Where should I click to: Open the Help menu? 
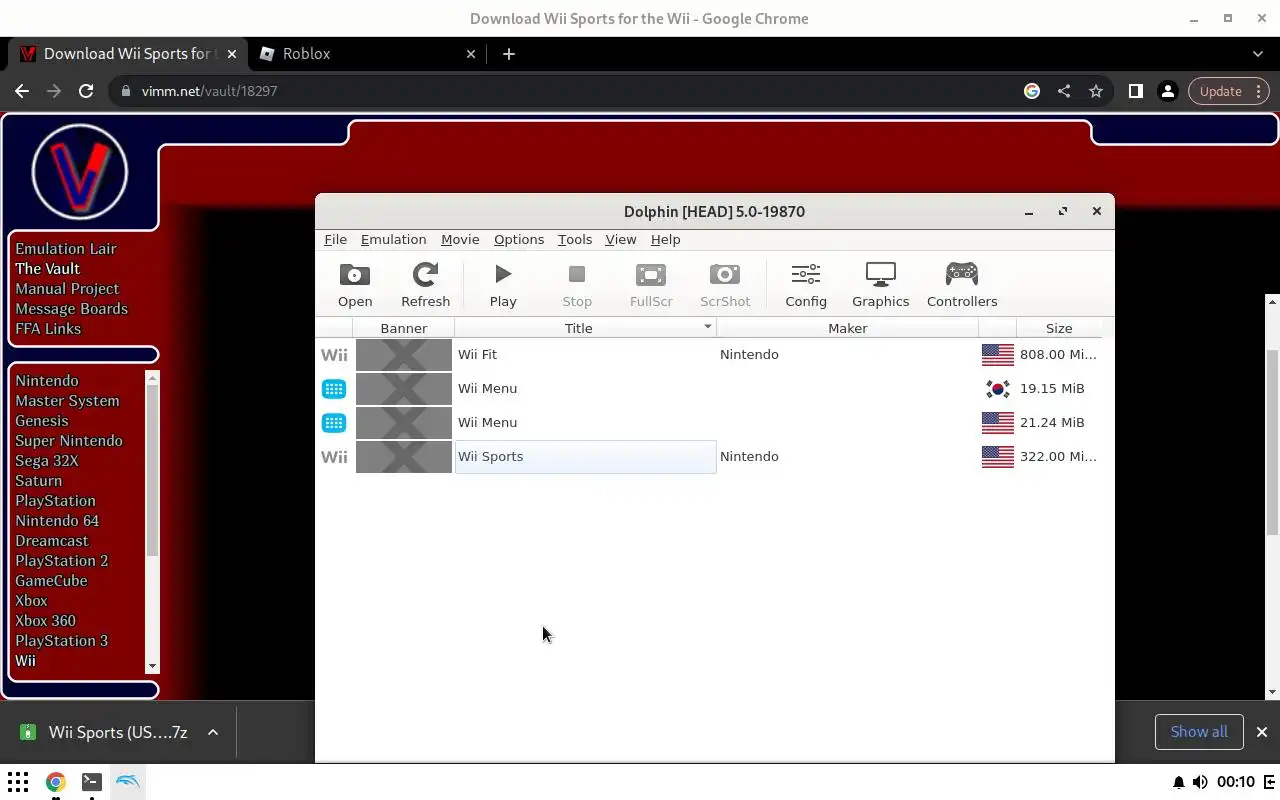pos(665,240)
